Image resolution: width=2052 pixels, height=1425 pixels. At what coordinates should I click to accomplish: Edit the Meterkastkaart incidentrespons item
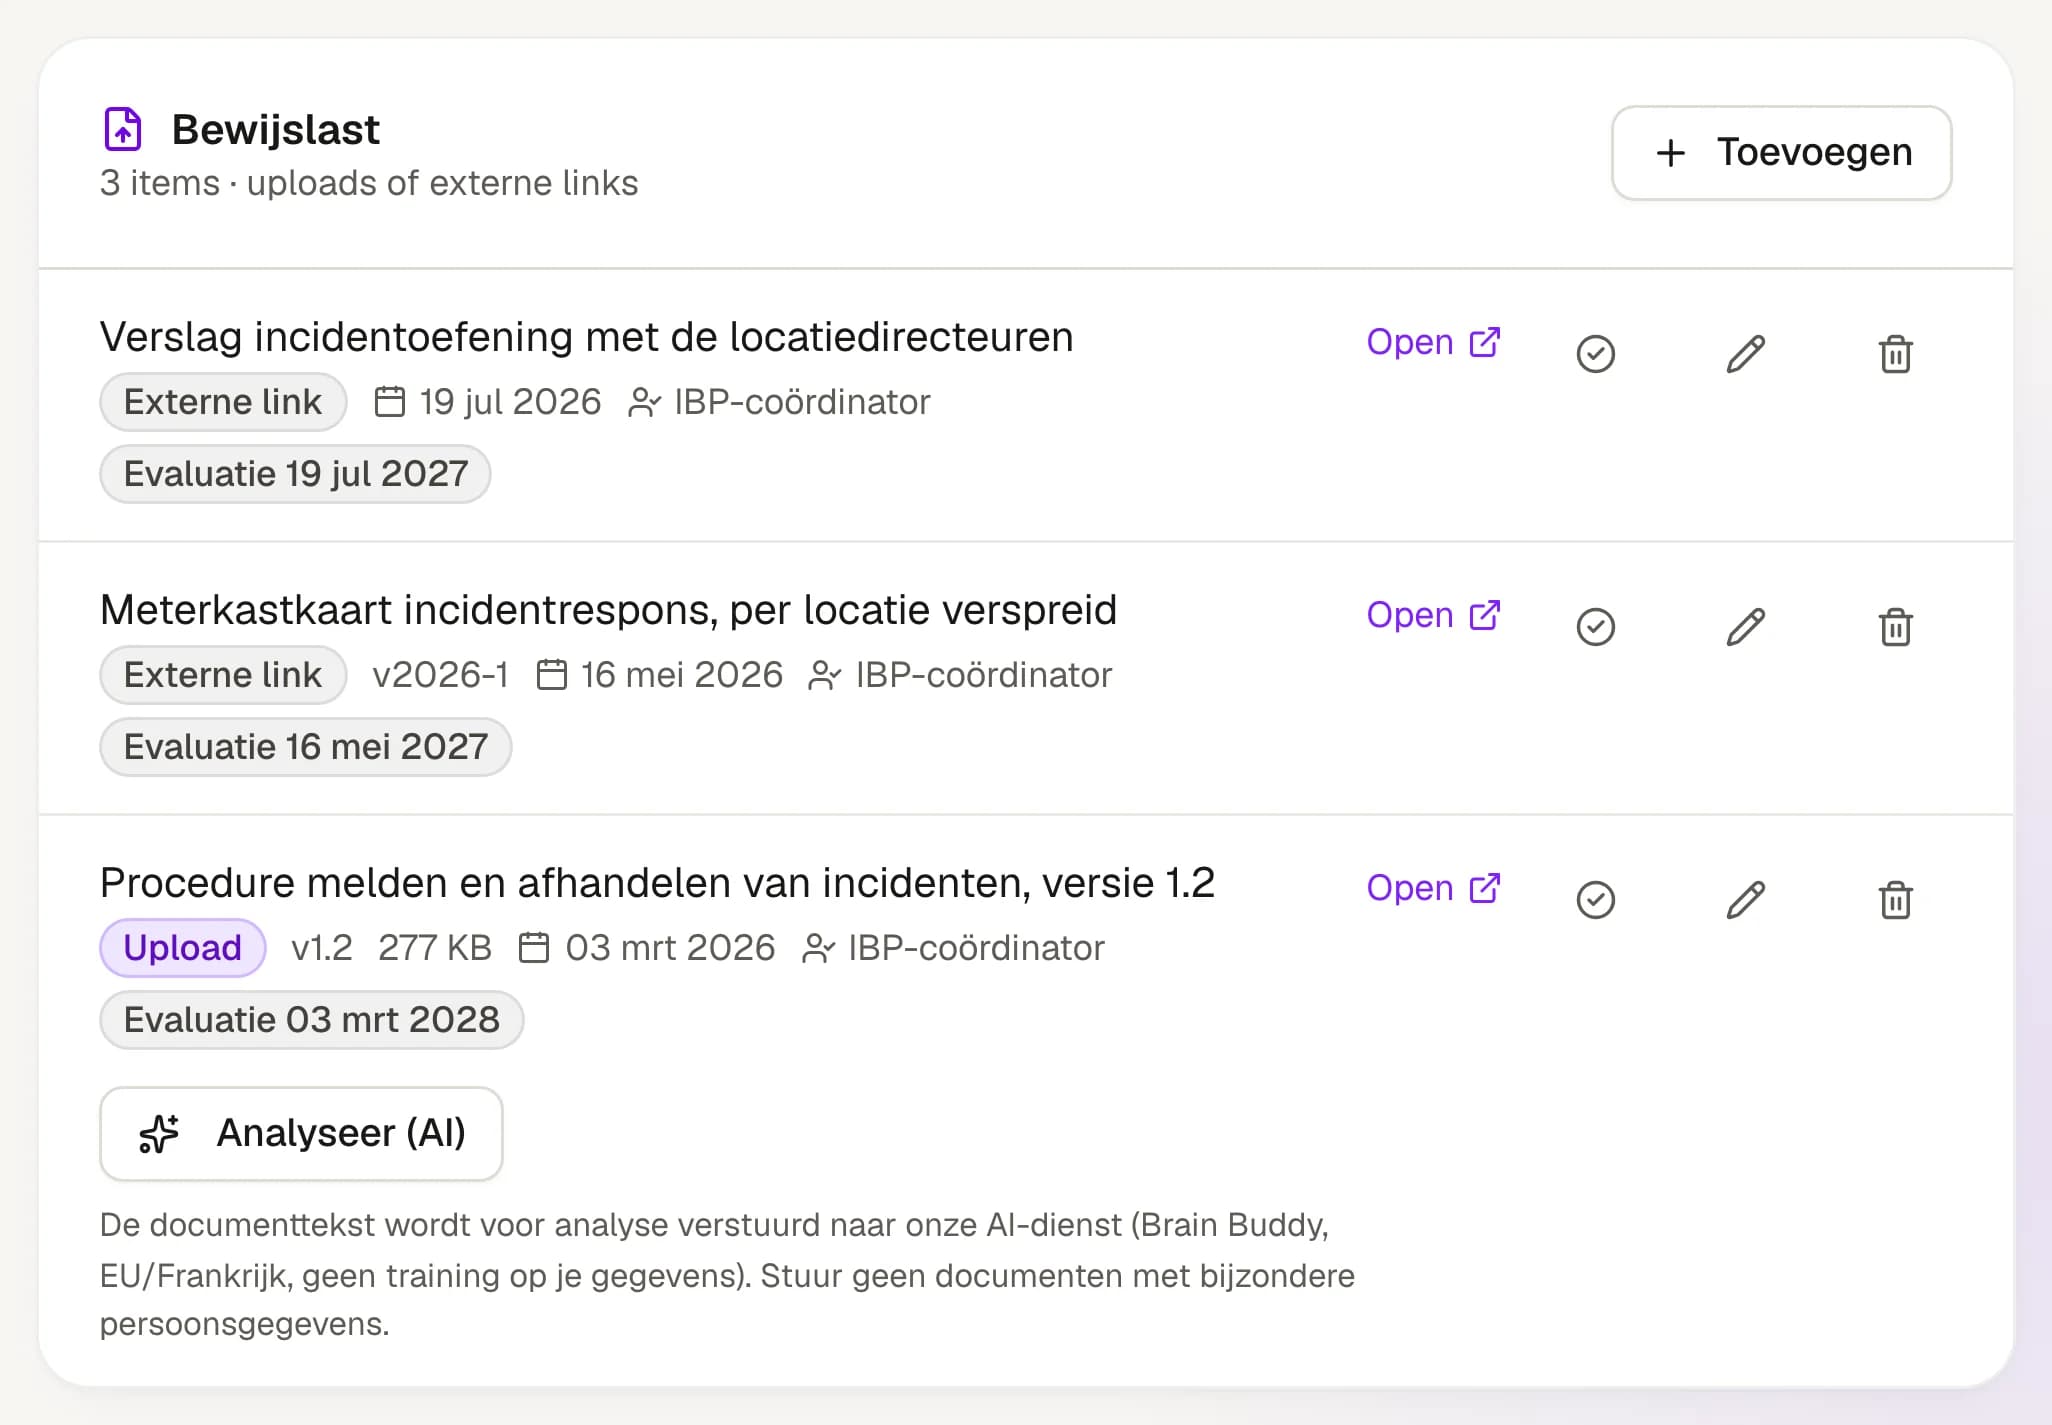1746,627
